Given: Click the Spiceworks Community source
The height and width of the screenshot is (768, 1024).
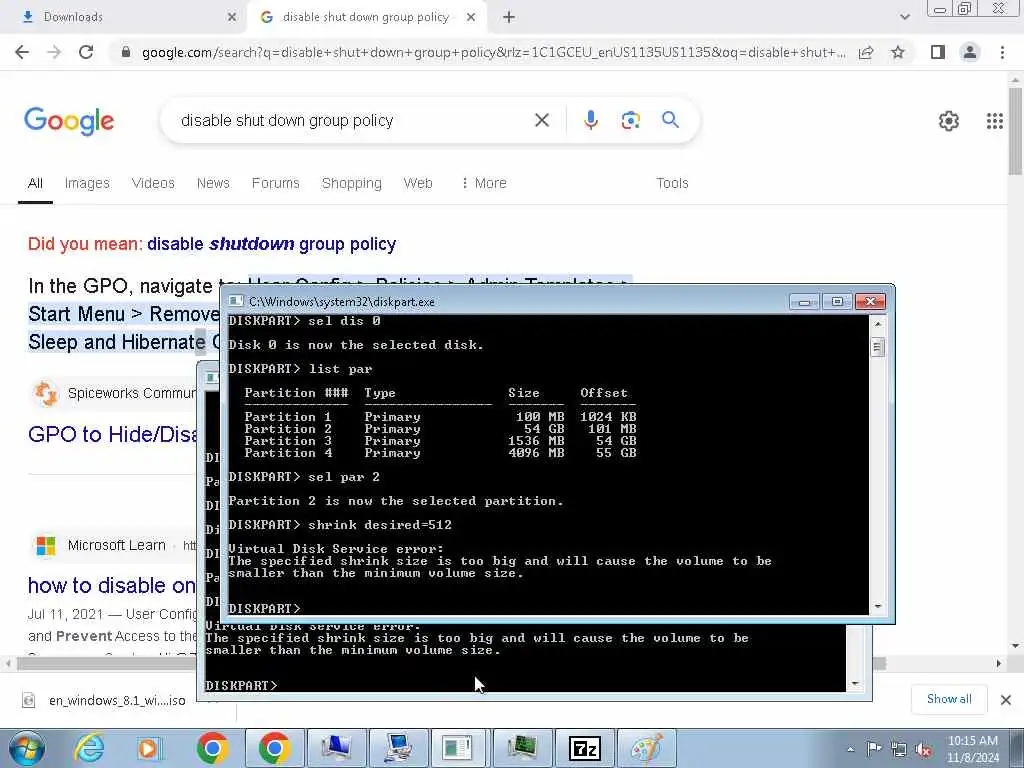Looking at the screenshot, I should [131, 393].
